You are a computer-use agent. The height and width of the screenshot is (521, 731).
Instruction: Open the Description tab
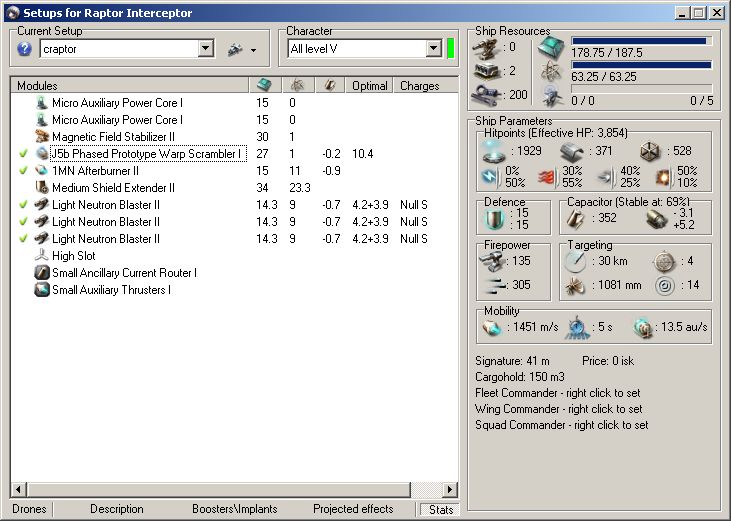pos(117,509)
